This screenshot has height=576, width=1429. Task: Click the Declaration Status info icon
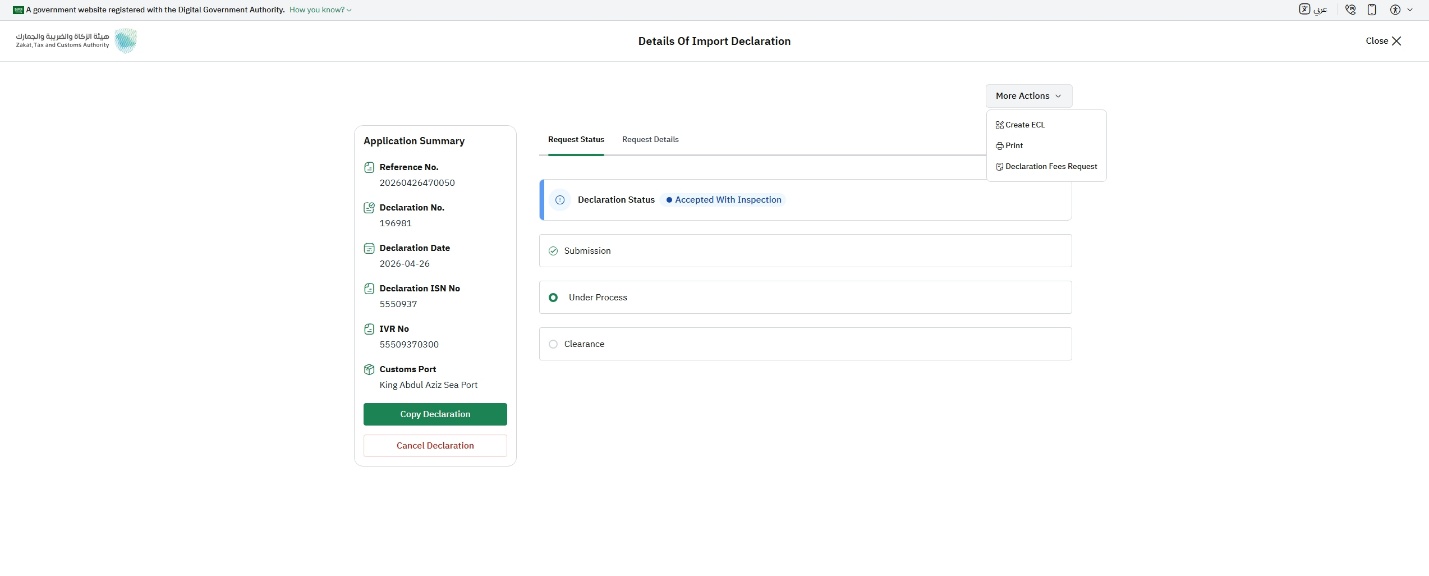click(560, 200)
